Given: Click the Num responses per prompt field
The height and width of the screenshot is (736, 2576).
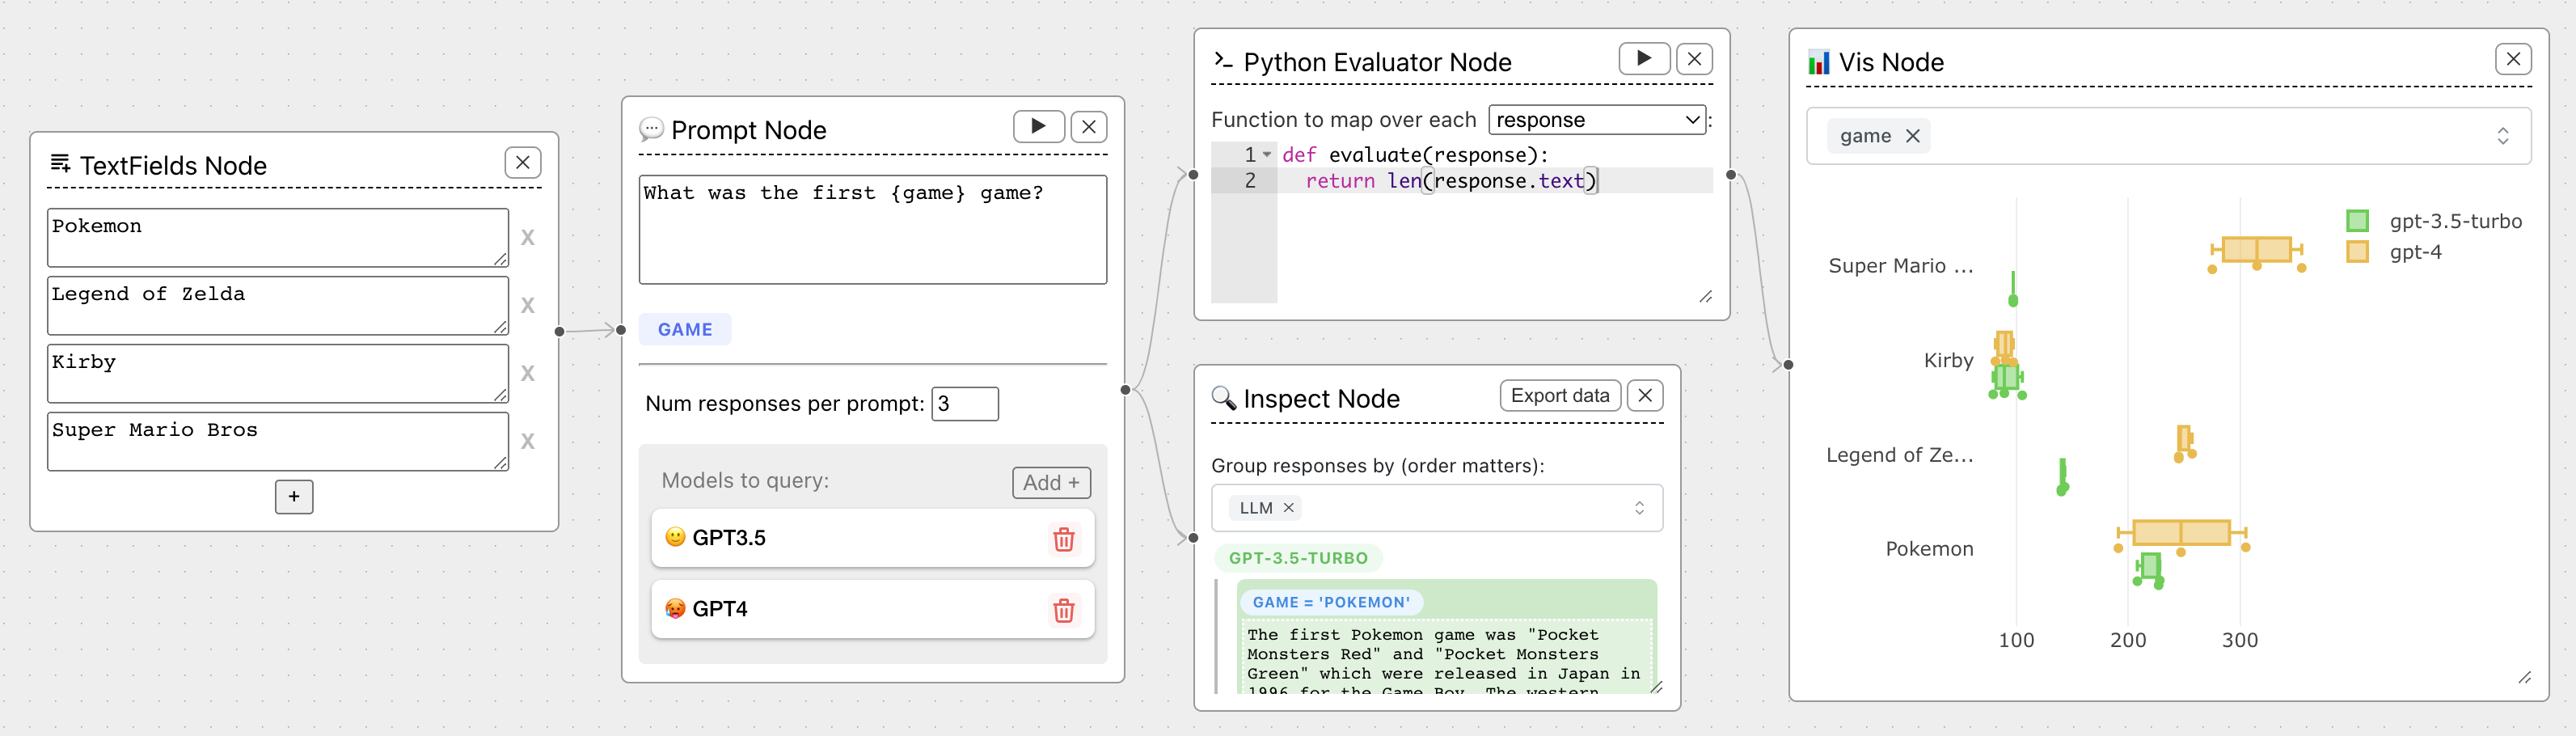Looking at the screenshot, I should tap(963, 403).
